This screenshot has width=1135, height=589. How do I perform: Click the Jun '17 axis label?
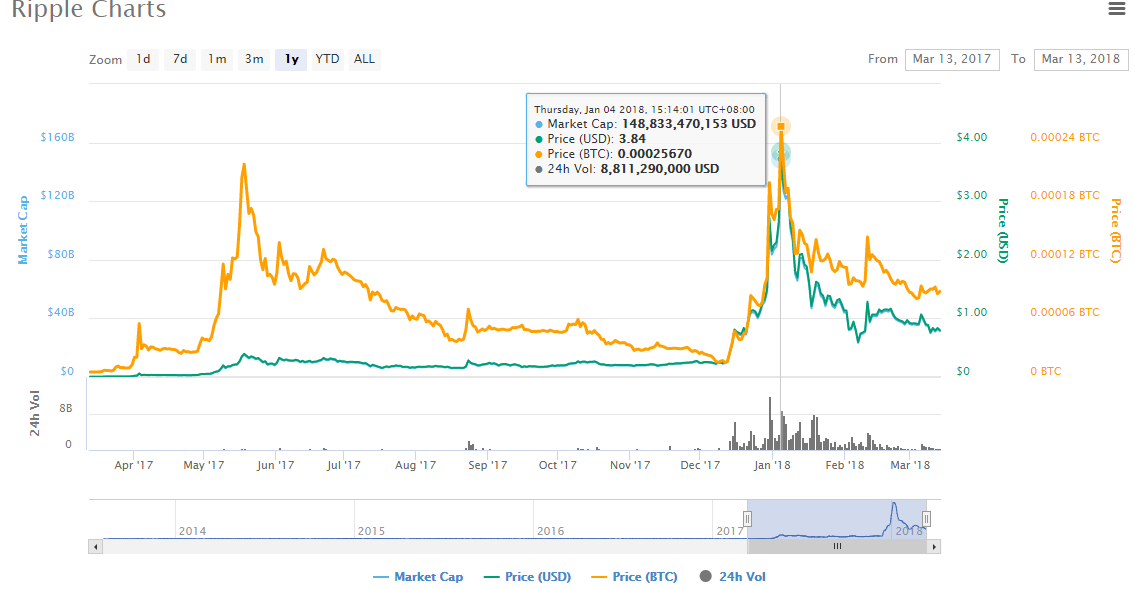[x=275, y=465]
